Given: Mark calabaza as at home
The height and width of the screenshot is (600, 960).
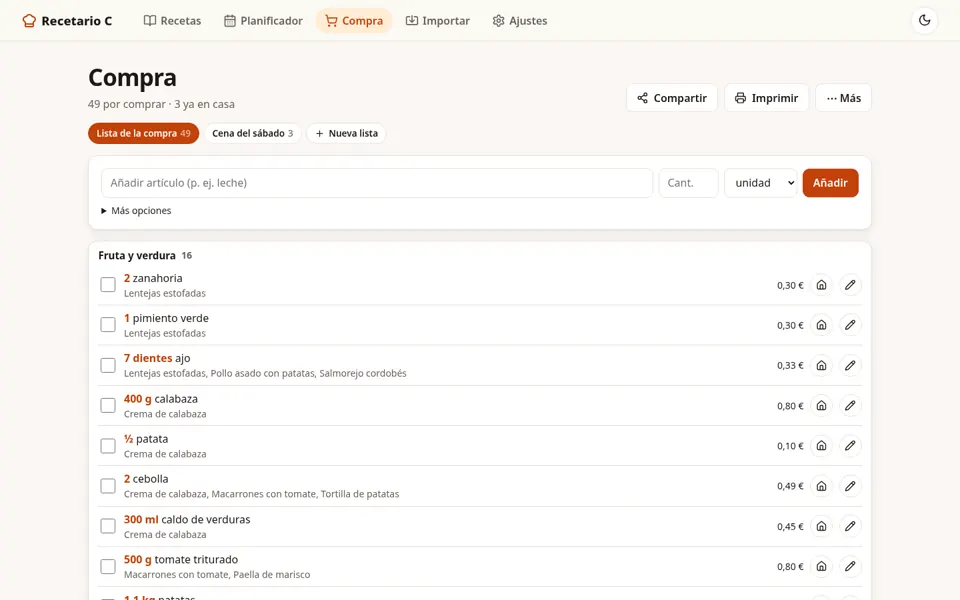Looking at the screenshot, I should pos(821,405).
